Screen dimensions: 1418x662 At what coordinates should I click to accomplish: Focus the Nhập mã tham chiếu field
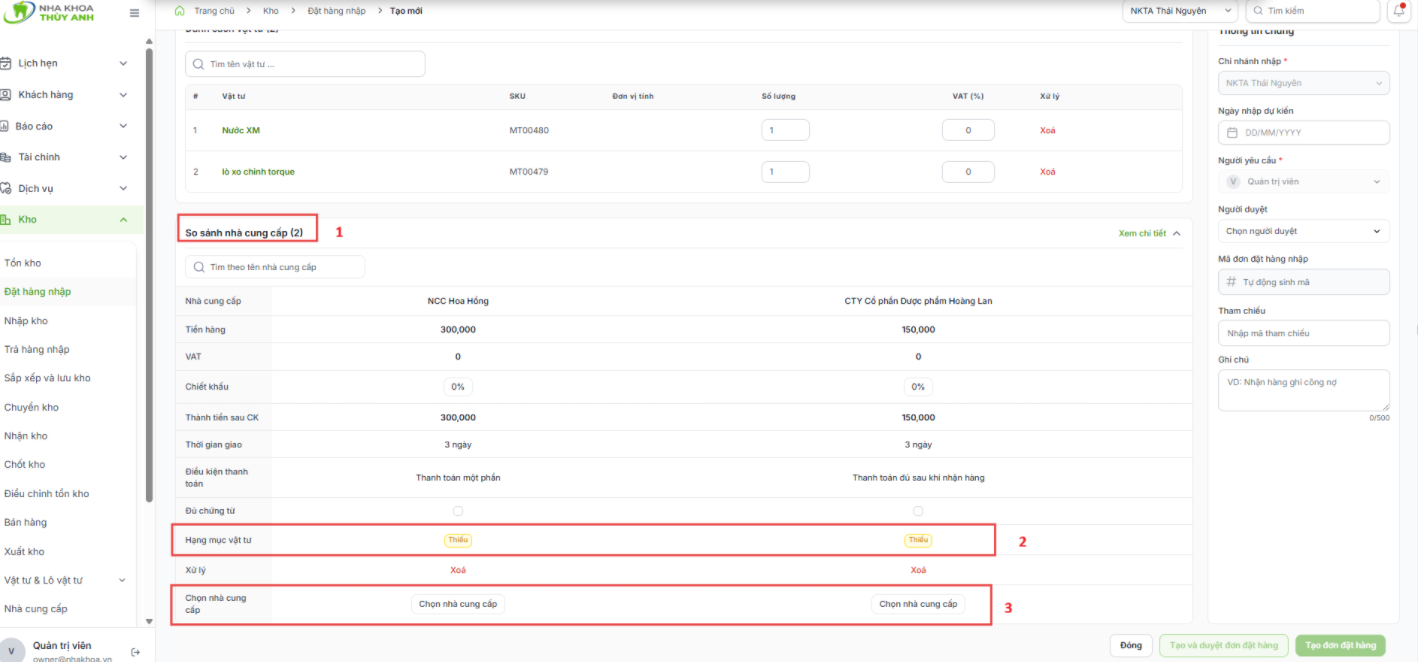tap(1303, 333)
